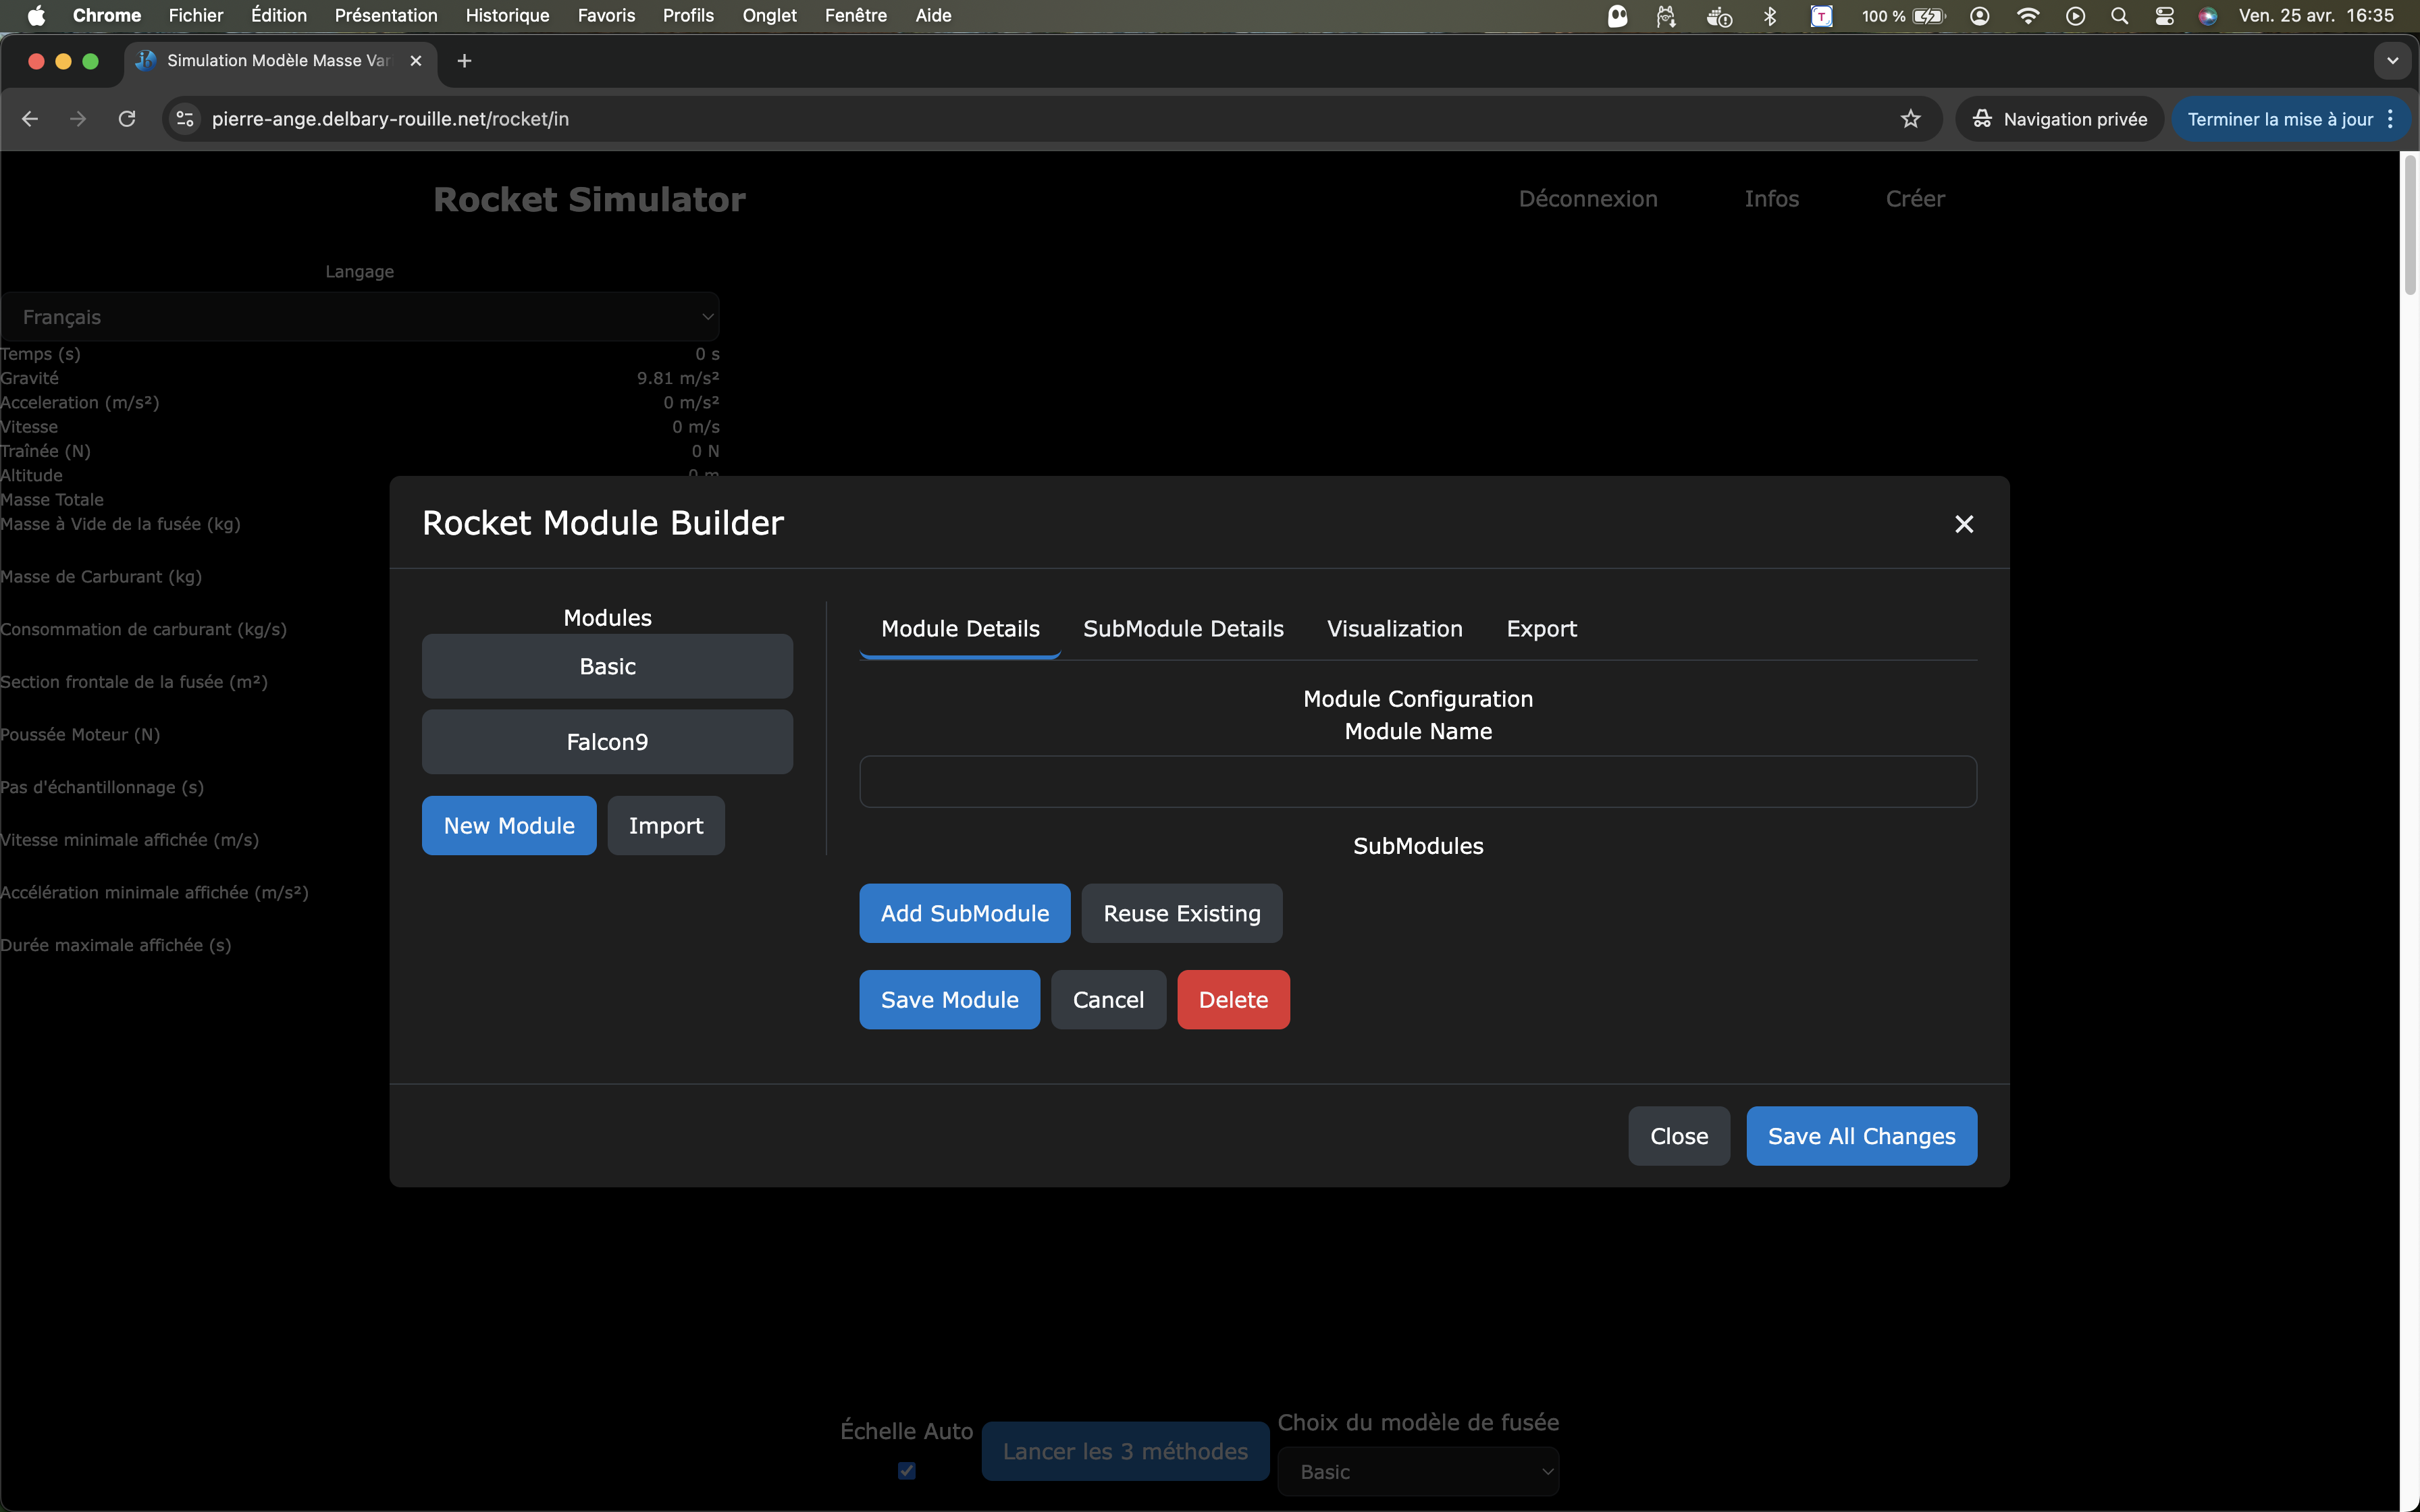Viewport: 2420px width, 1512px height.
Task: Close the Simulation Modèle Masse tab
Action: (x=416, y=61)
